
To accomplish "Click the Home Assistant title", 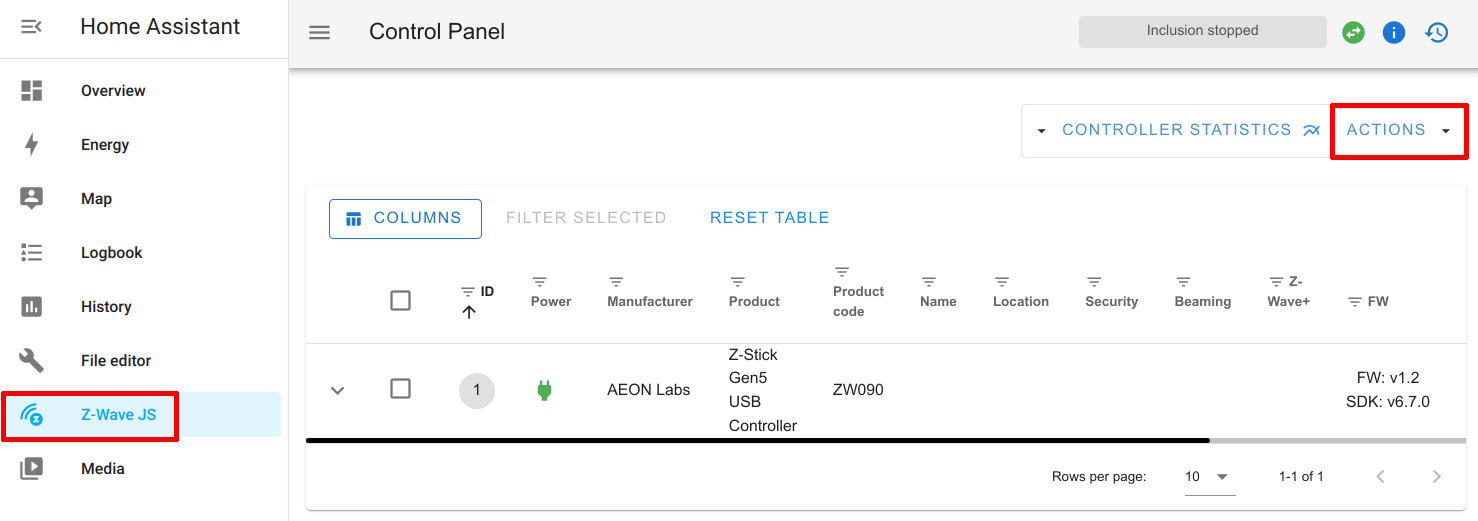I will 160,27.
